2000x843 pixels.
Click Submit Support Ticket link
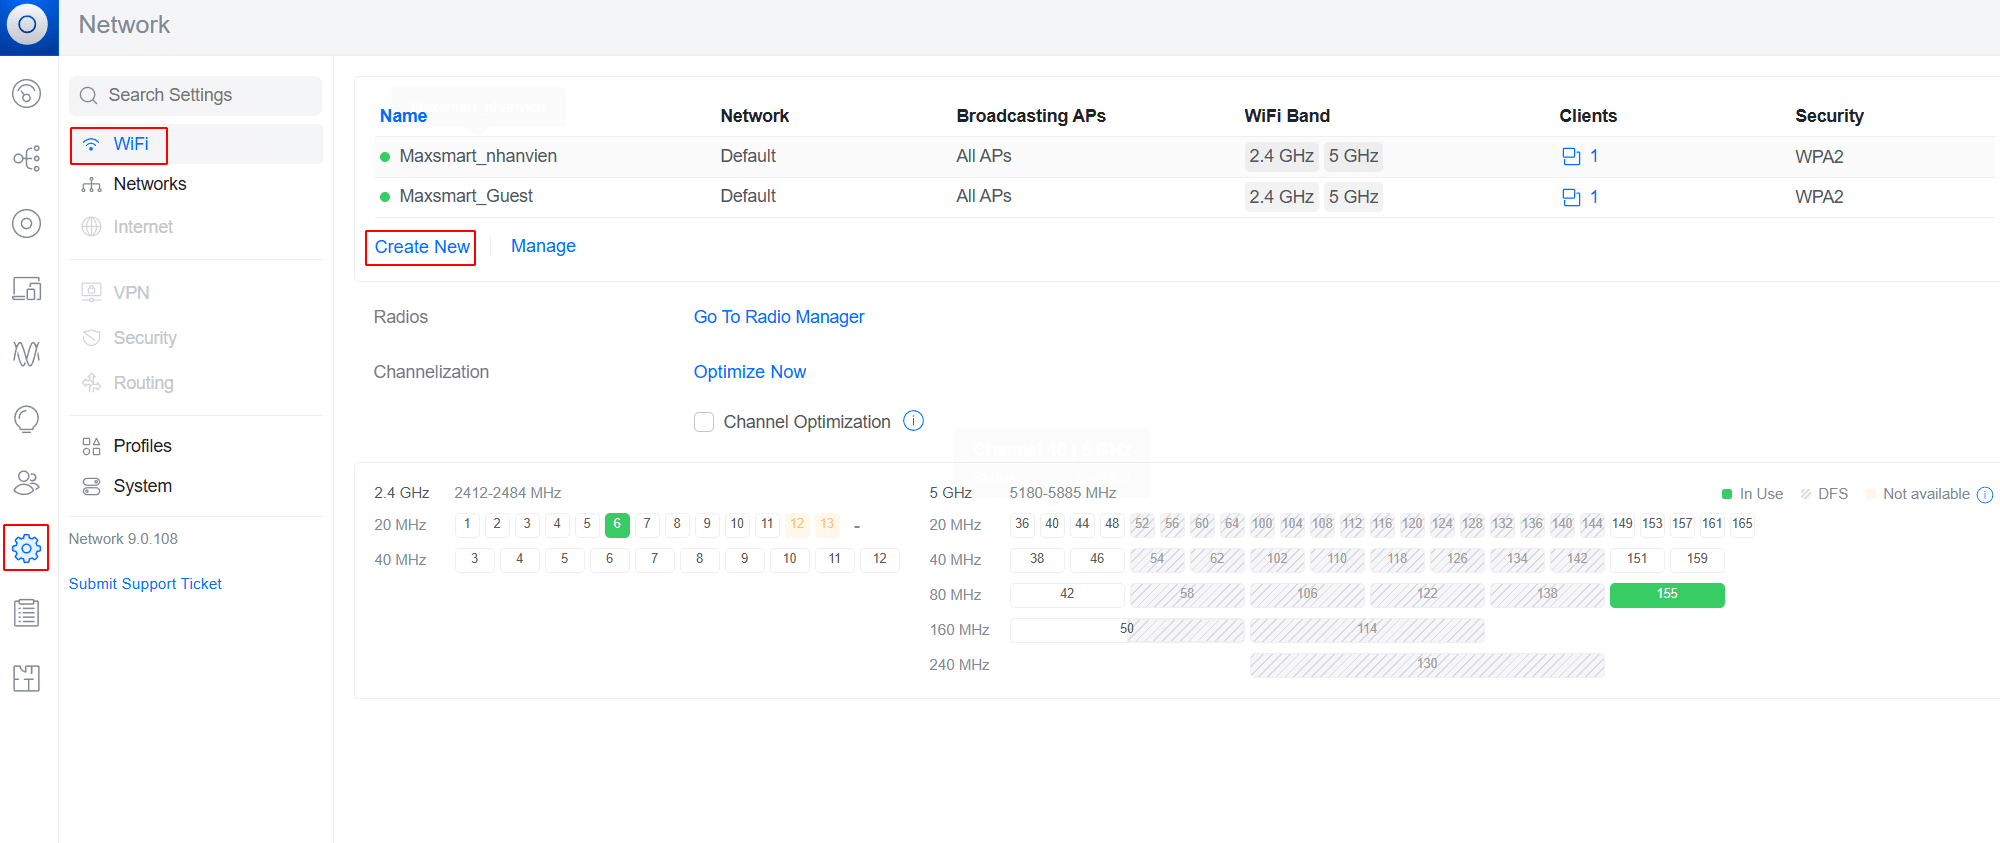[x=145, y=584]
